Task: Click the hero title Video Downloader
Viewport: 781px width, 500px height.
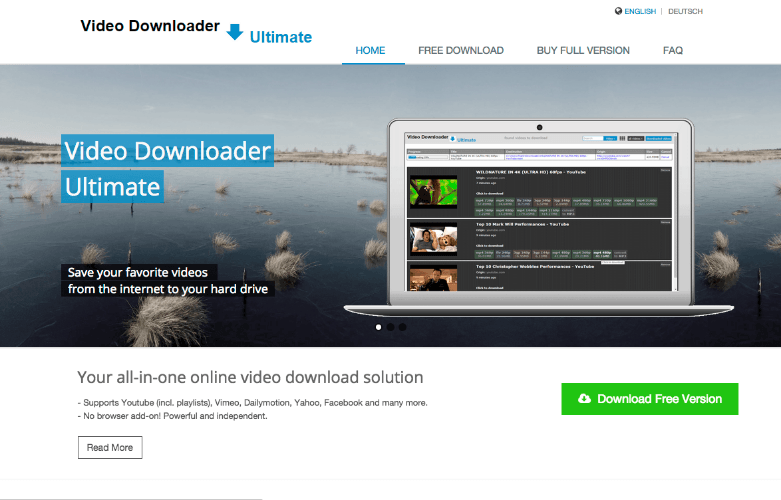Action: tap(167, 150)
